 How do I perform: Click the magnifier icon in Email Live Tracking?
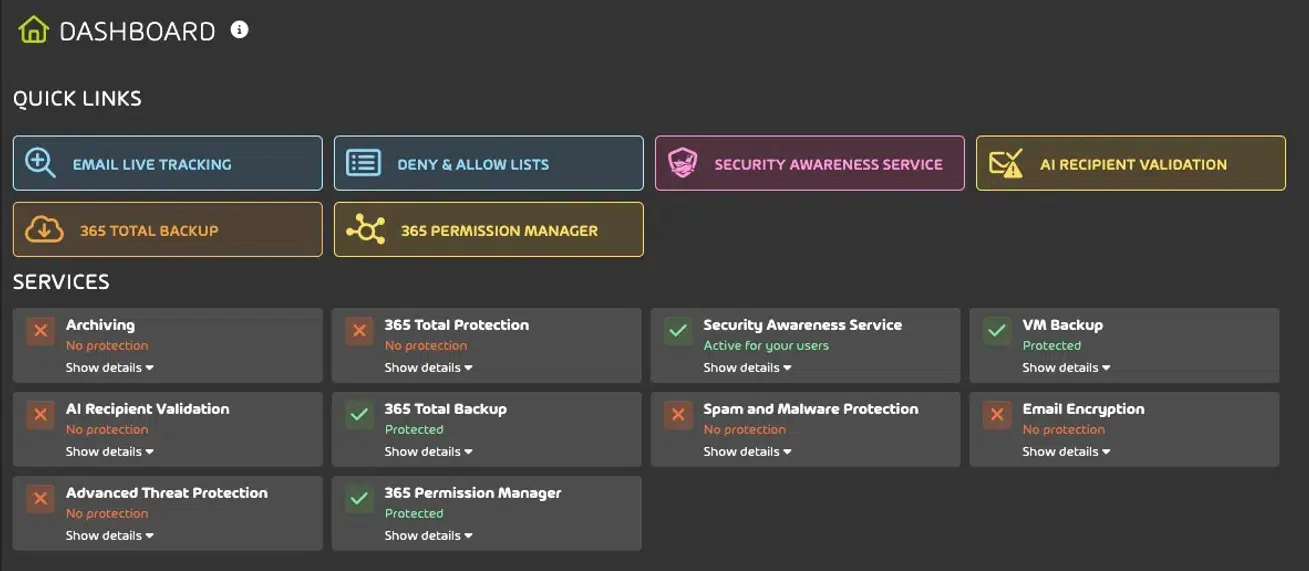click(x=40, y=163)
